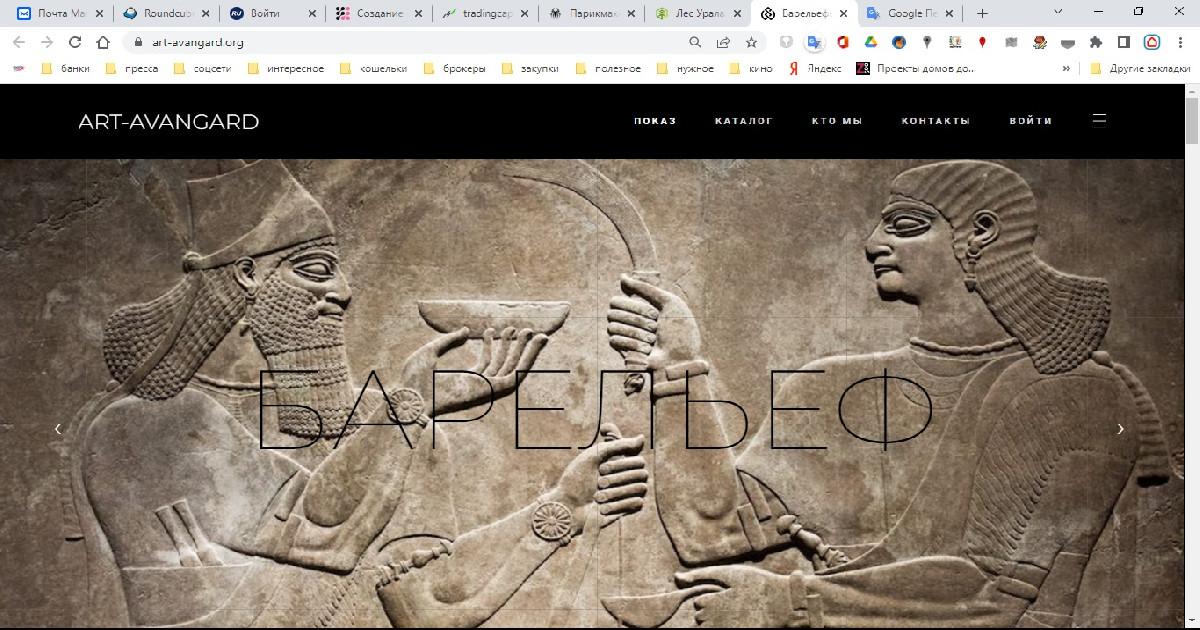The height and width of the screenshot is (630, 1200).
Task: Open profile avatar icon in toolbar
Action: point(1152,42)
